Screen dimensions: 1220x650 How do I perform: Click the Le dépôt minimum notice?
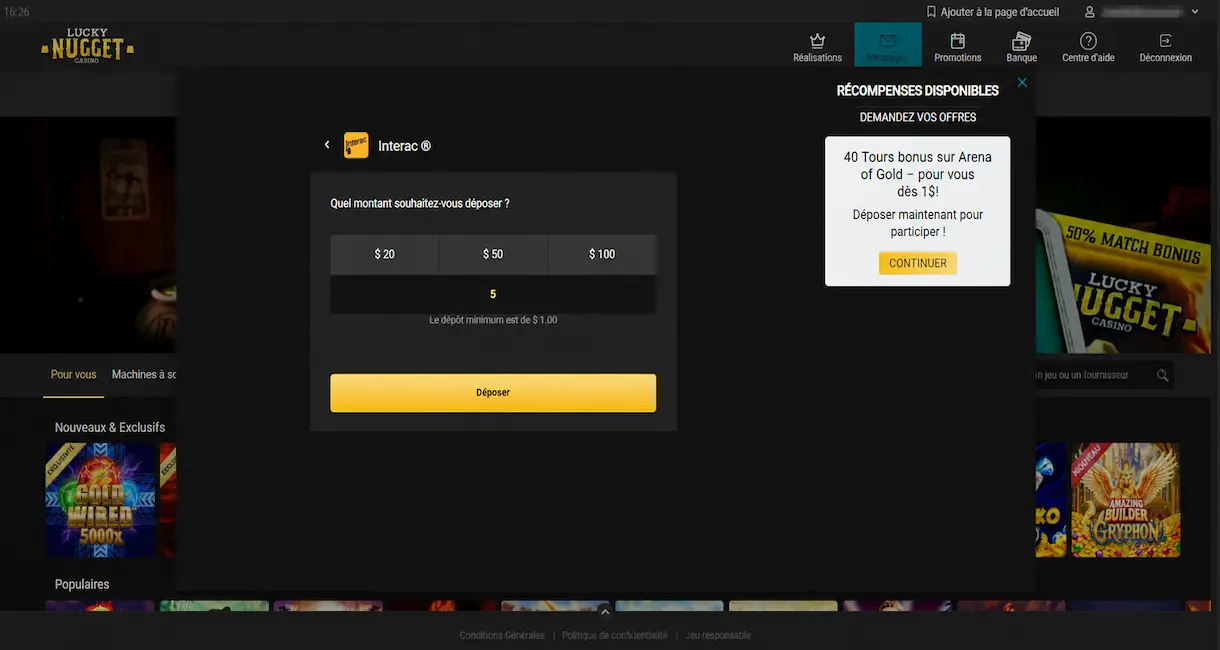tap(493, 320)
